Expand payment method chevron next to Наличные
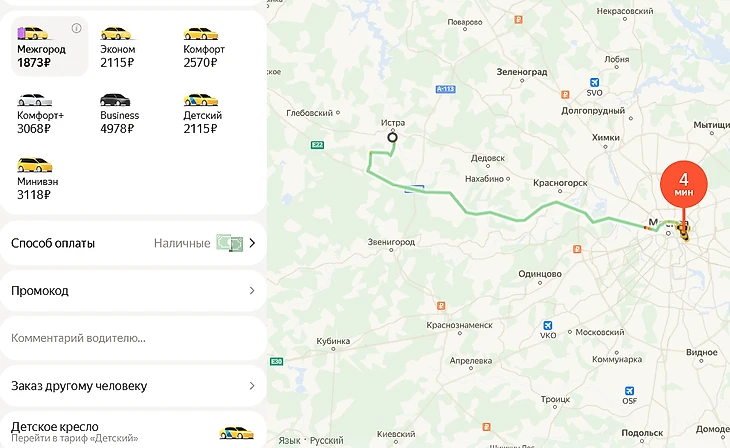Viewport: 730px width, 448px height. [x=252, y=243]
